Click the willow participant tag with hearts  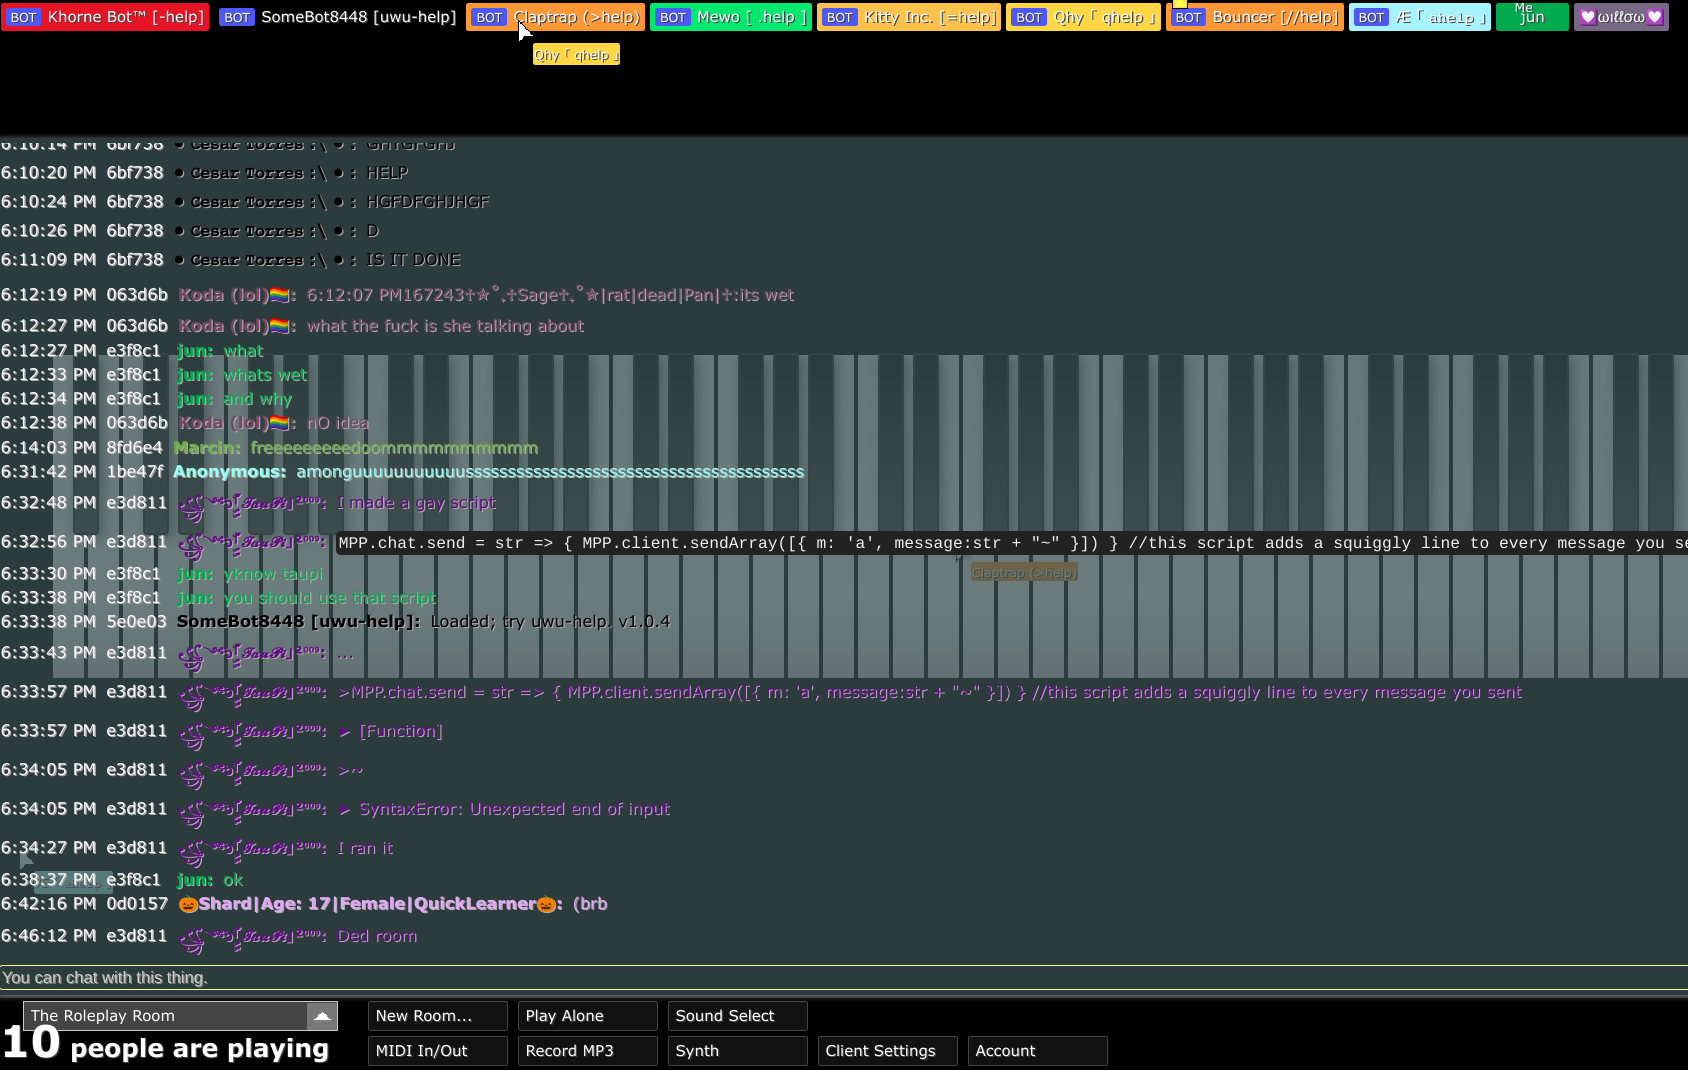pos(1621,17)
